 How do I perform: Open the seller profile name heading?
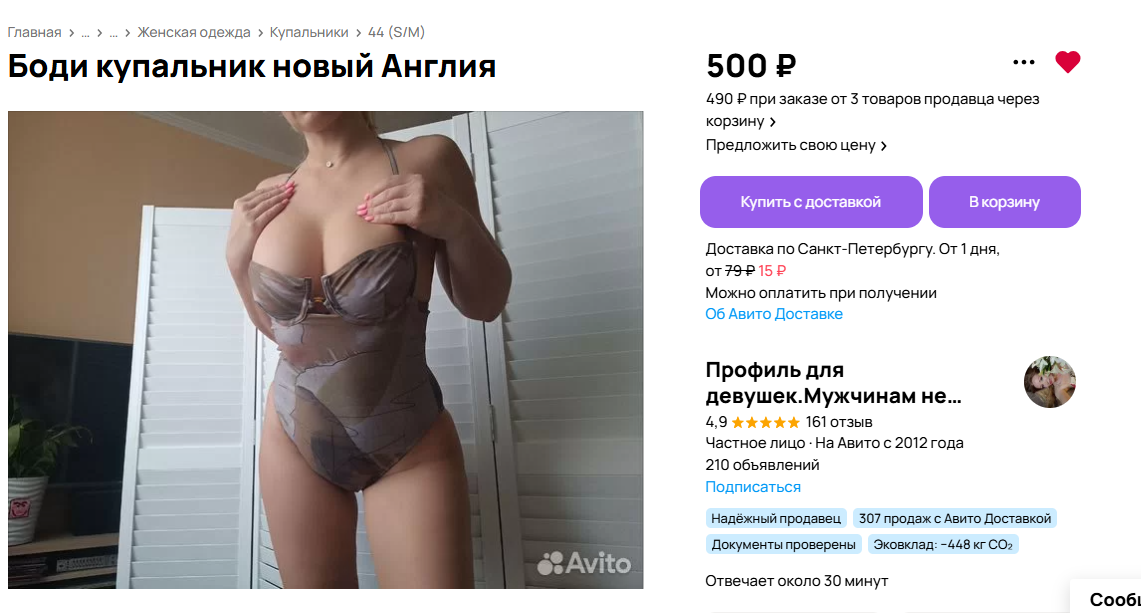[x=833, y=383]
